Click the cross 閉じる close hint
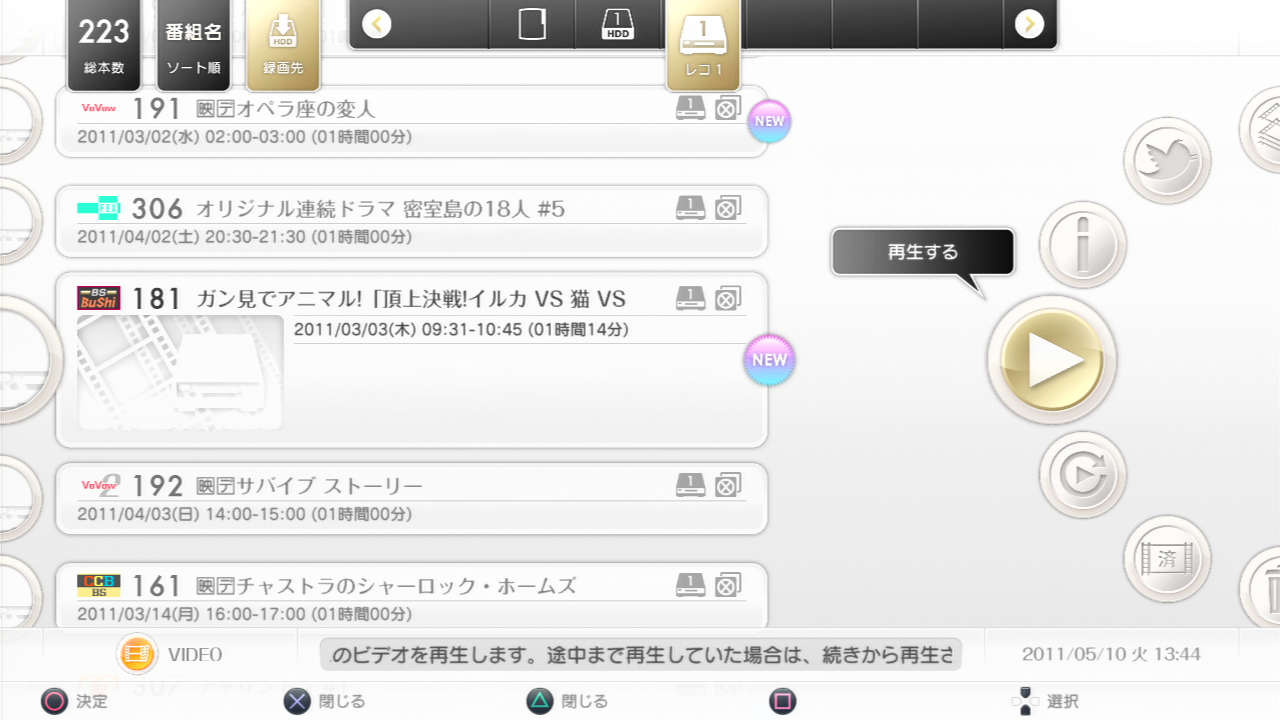Screen dimensions: 1280x720 click(x=325, y=702)
